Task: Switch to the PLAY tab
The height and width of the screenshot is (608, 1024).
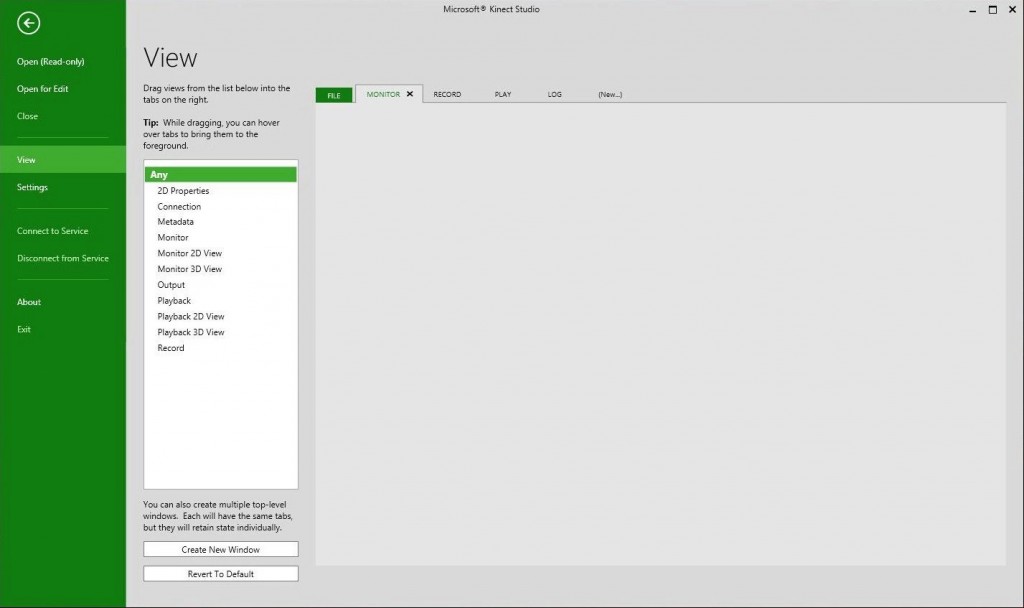Action: click(x=502, y=95)
